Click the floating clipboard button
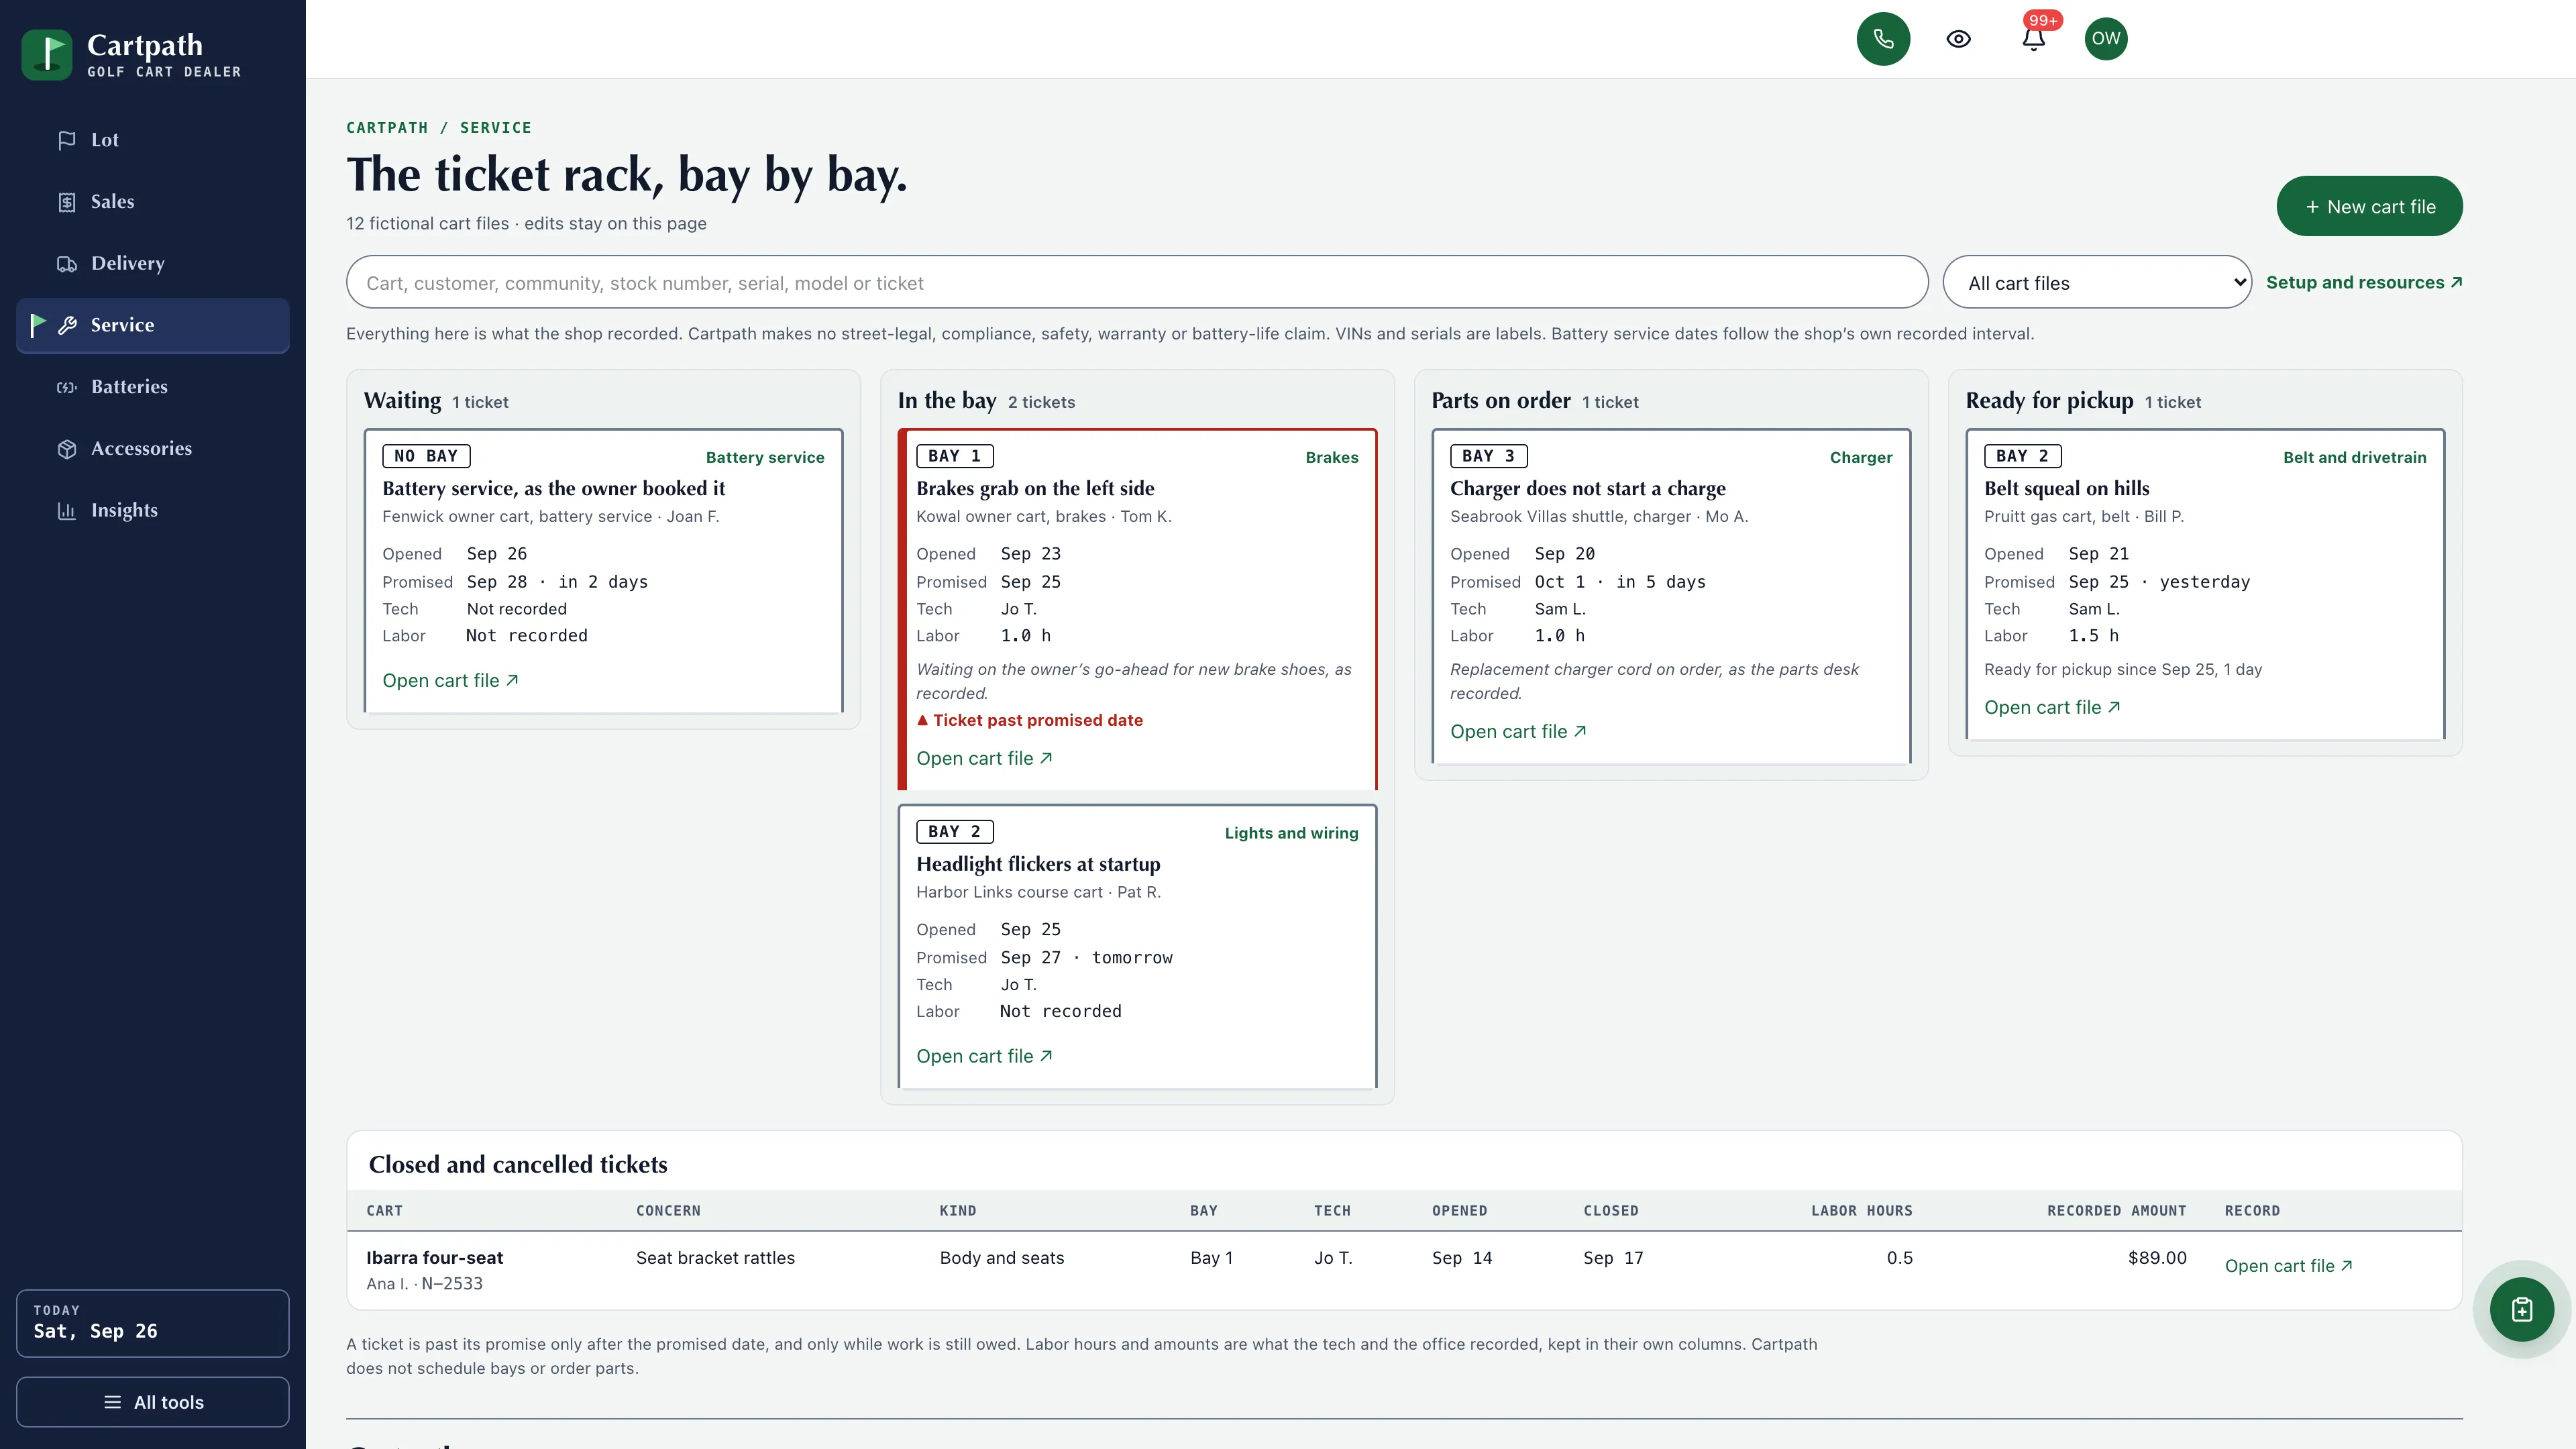 pyautogui.click(x=2521, y=1309)
